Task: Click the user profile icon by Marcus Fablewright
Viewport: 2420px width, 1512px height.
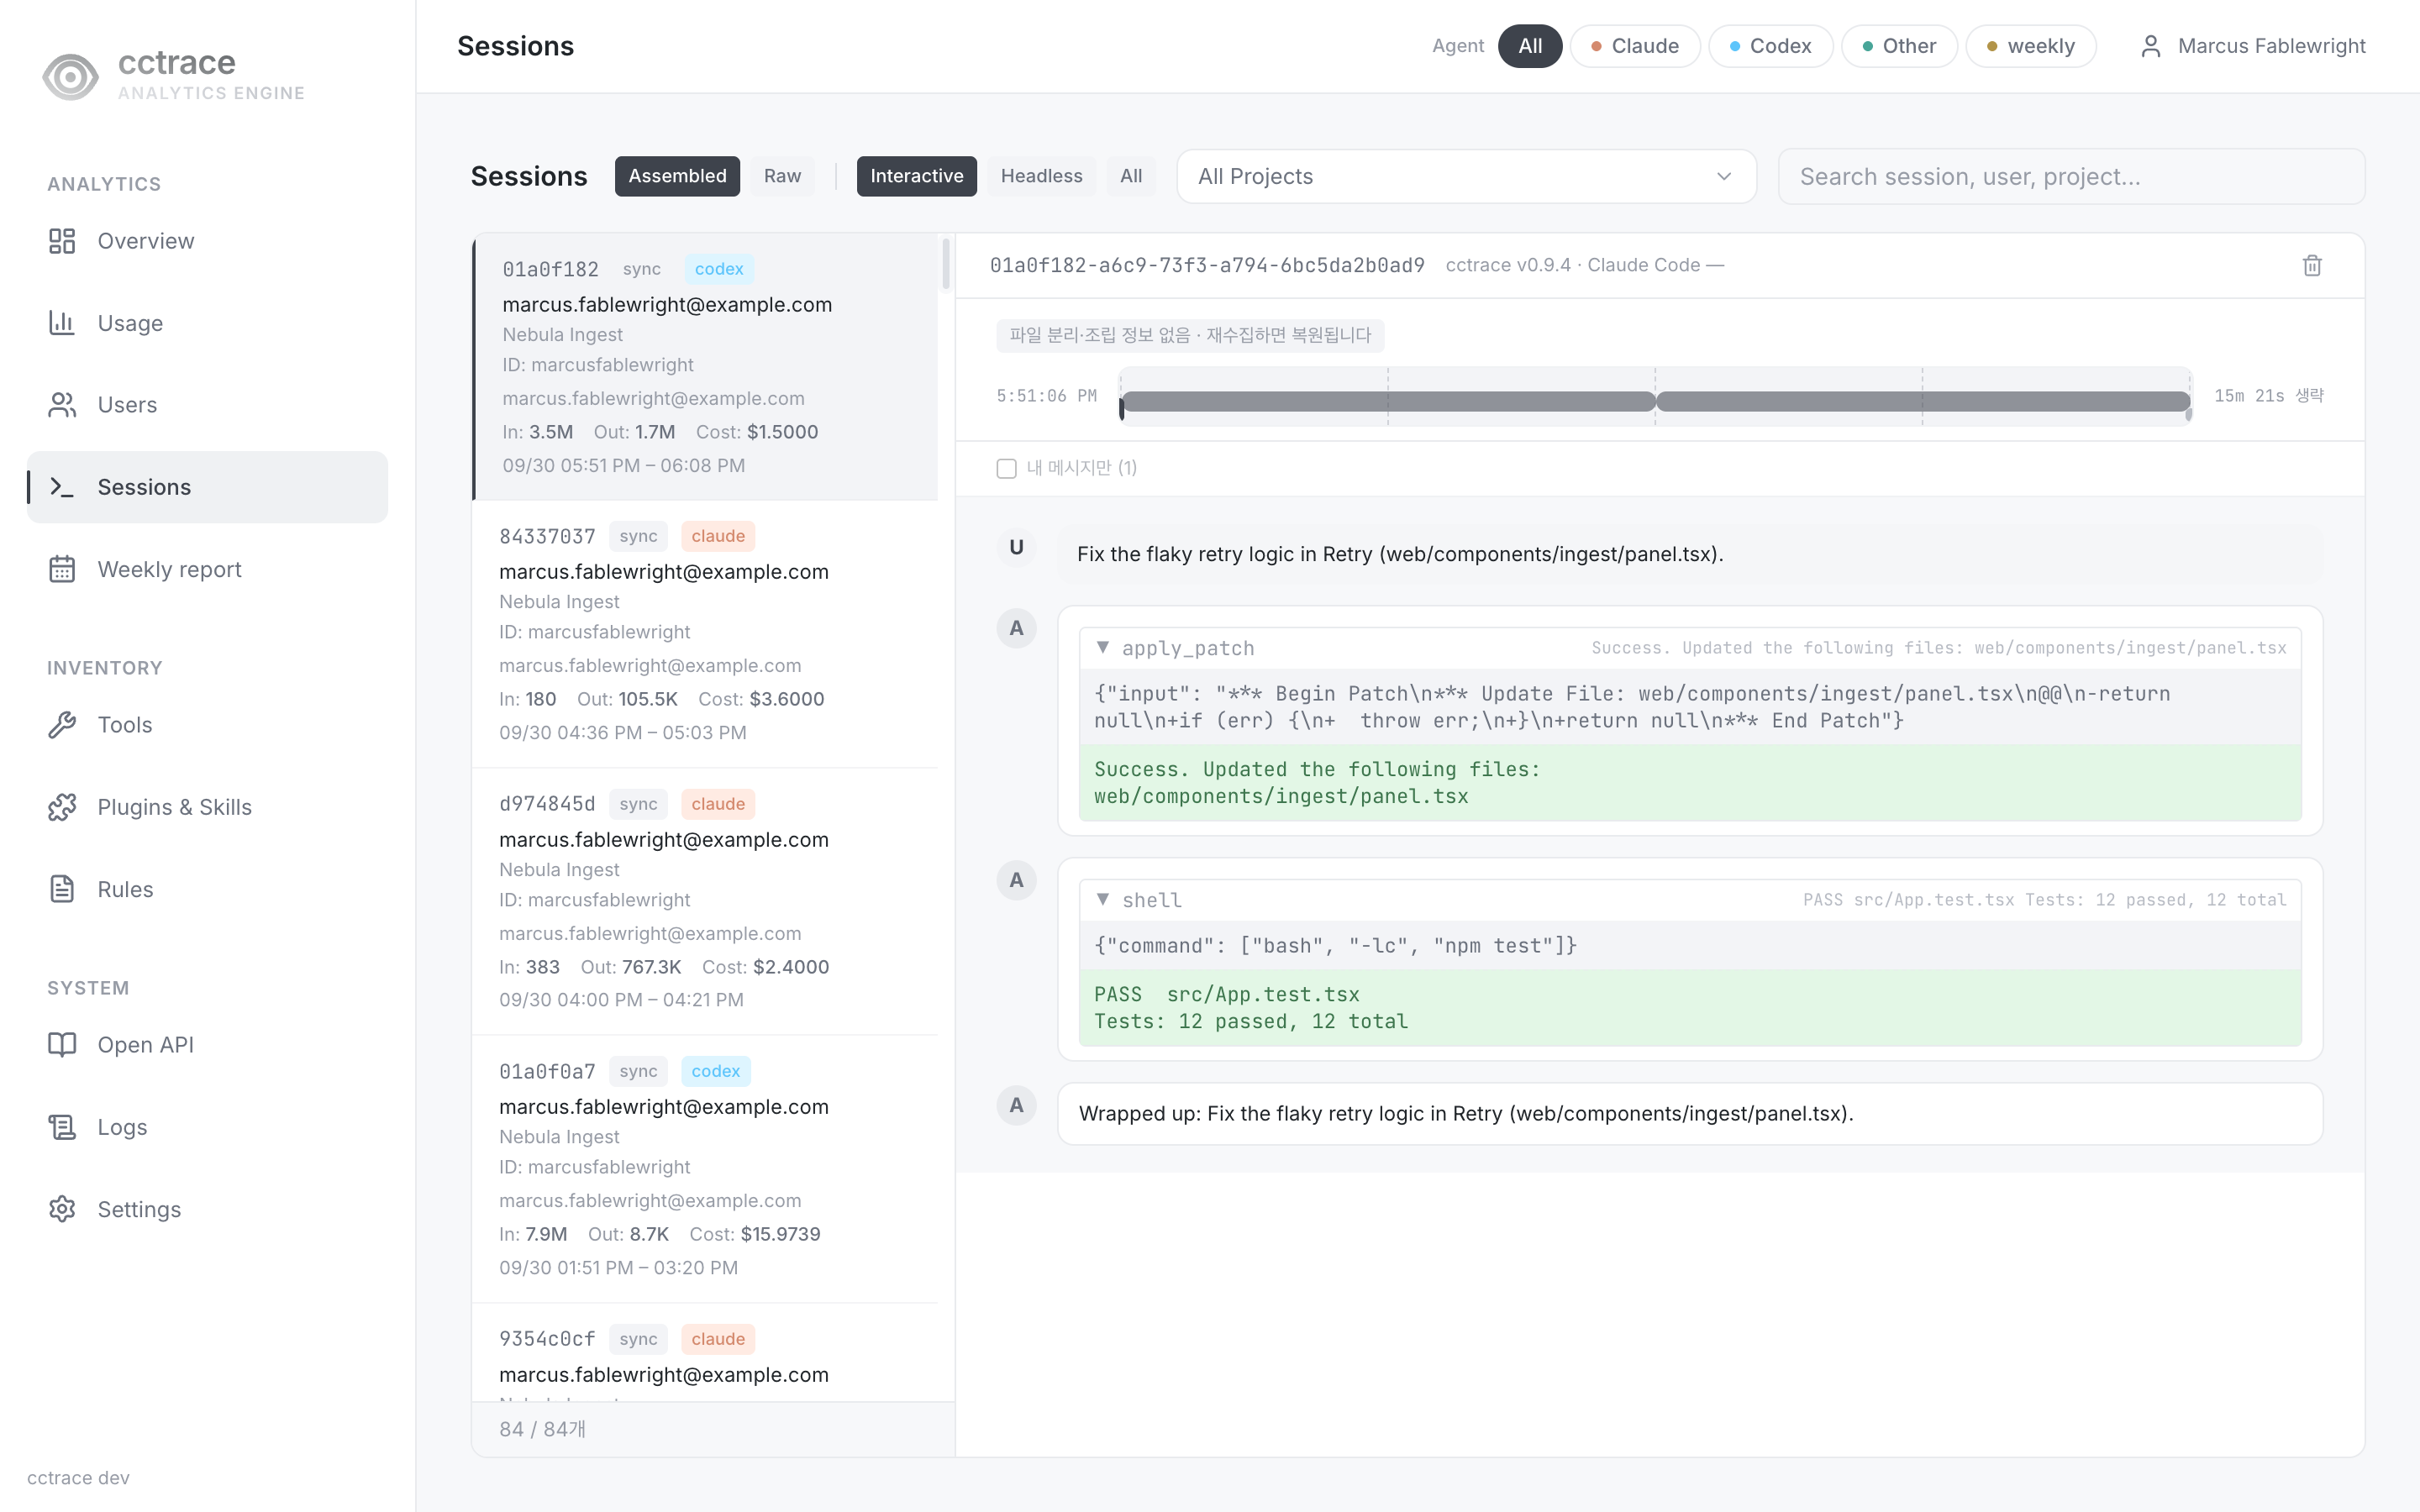Action: (x=2151, y=46)
